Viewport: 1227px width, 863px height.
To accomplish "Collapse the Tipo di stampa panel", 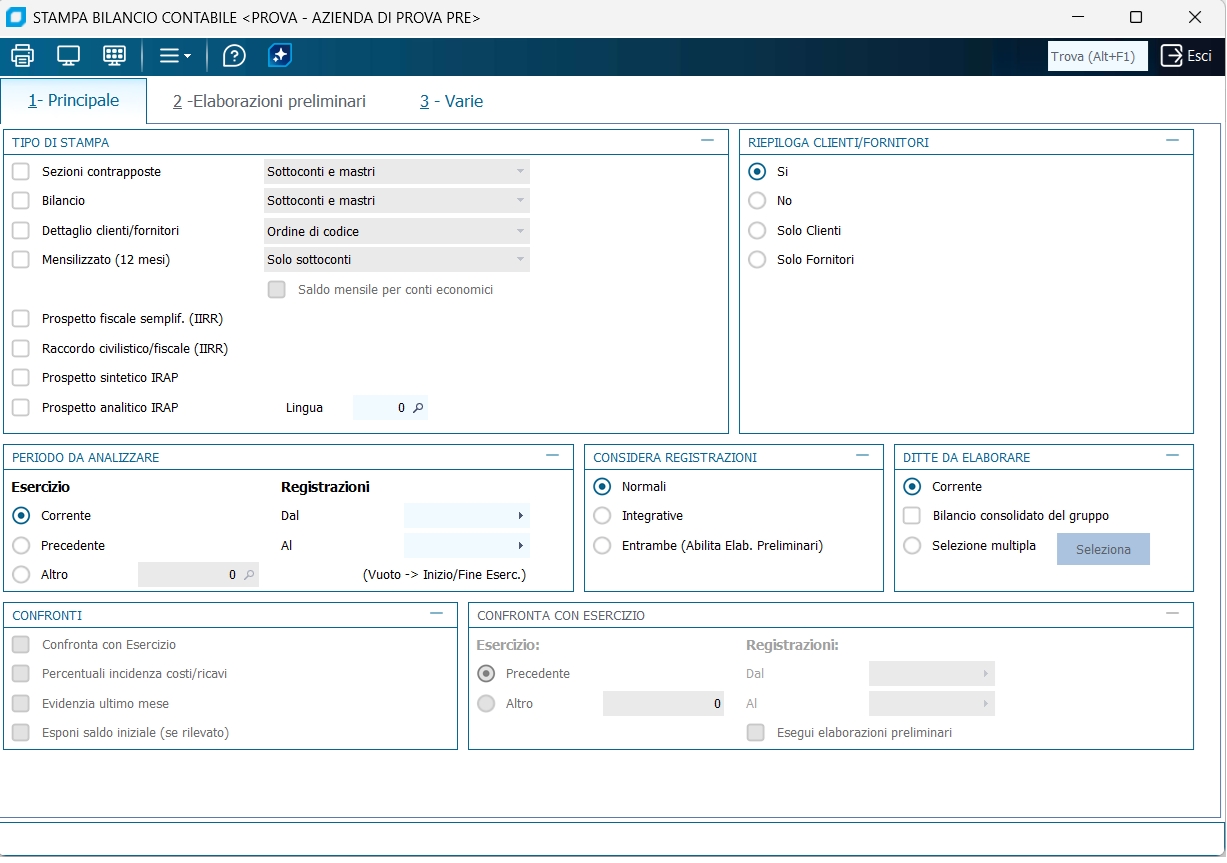I will [708, 142].
